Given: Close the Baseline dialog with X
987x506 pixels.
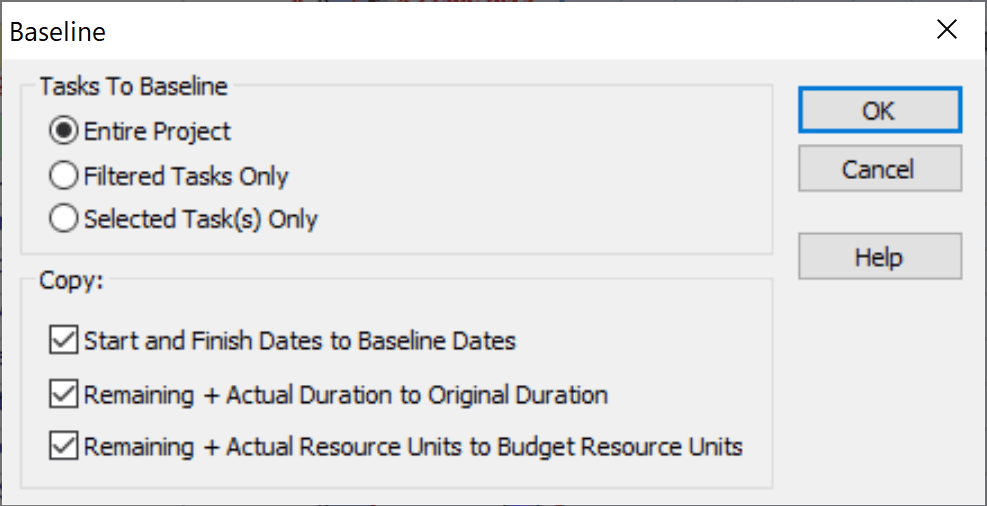Looking at the screenshot, I should point(946,30).
